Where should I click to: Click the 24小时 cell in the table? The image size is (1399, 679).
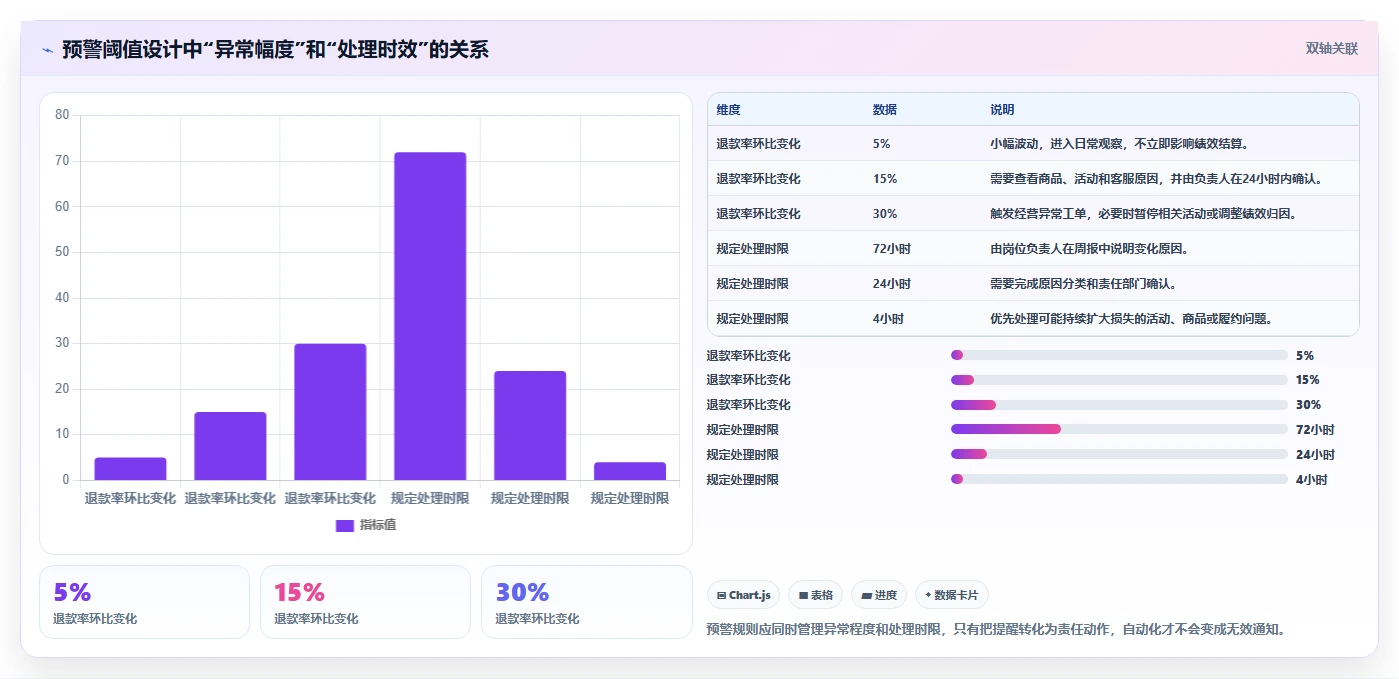[891, 284]
